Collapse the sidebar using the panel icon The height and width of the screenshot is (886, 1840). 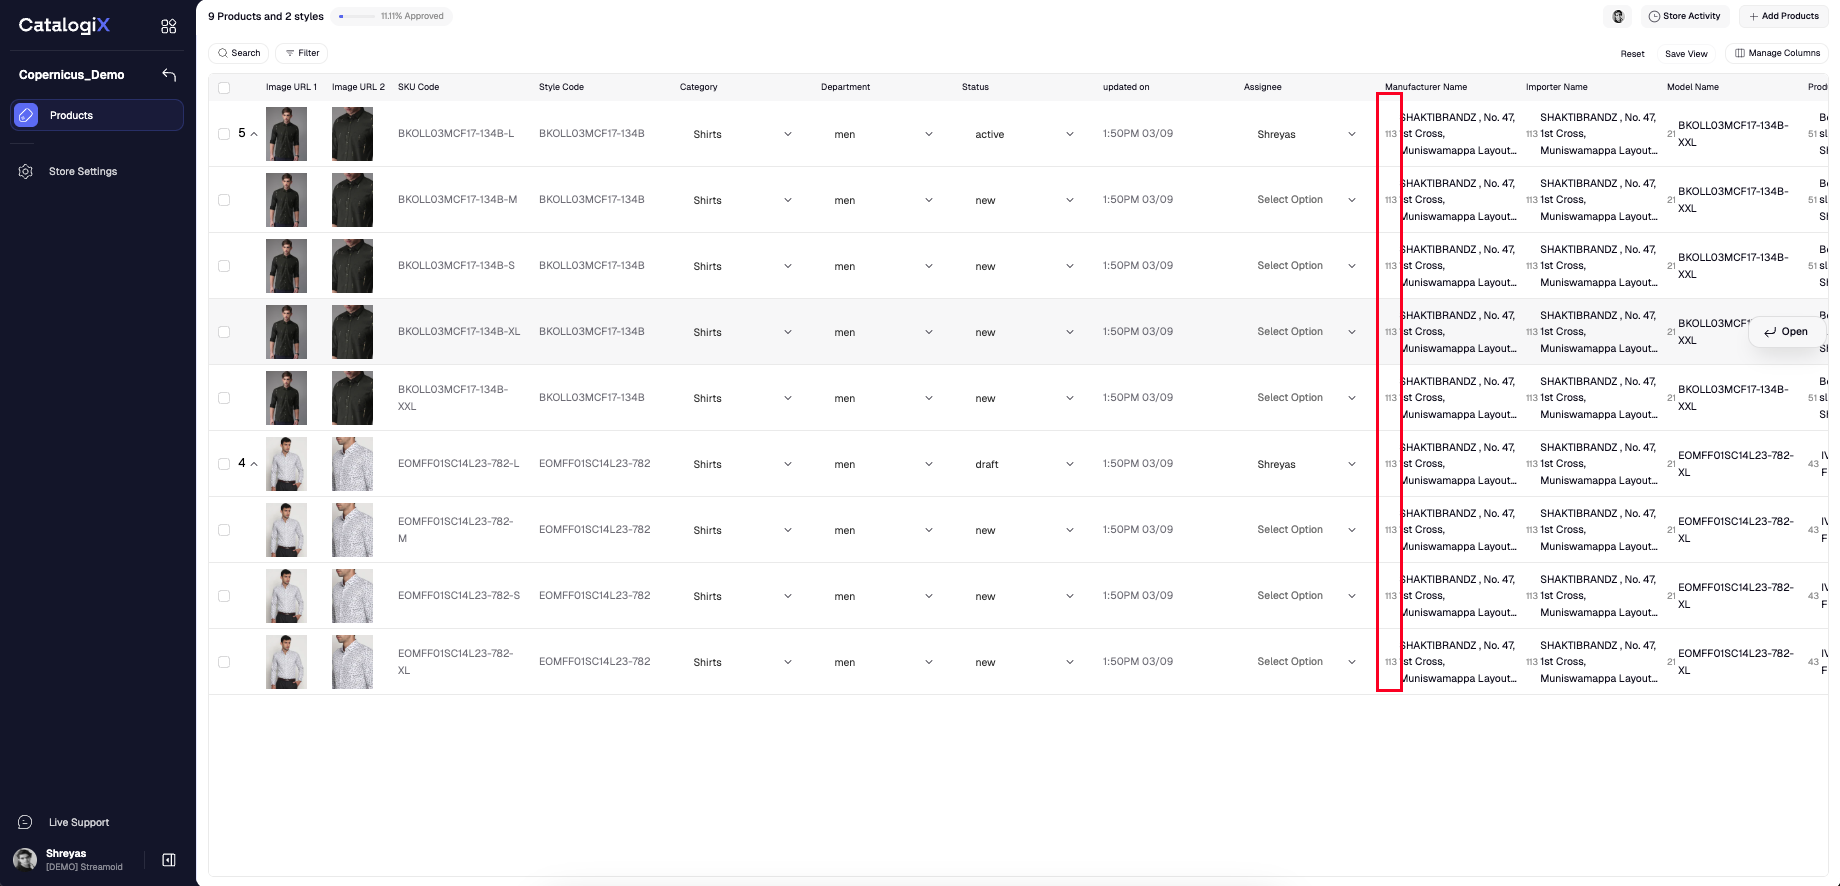(169, 860)
